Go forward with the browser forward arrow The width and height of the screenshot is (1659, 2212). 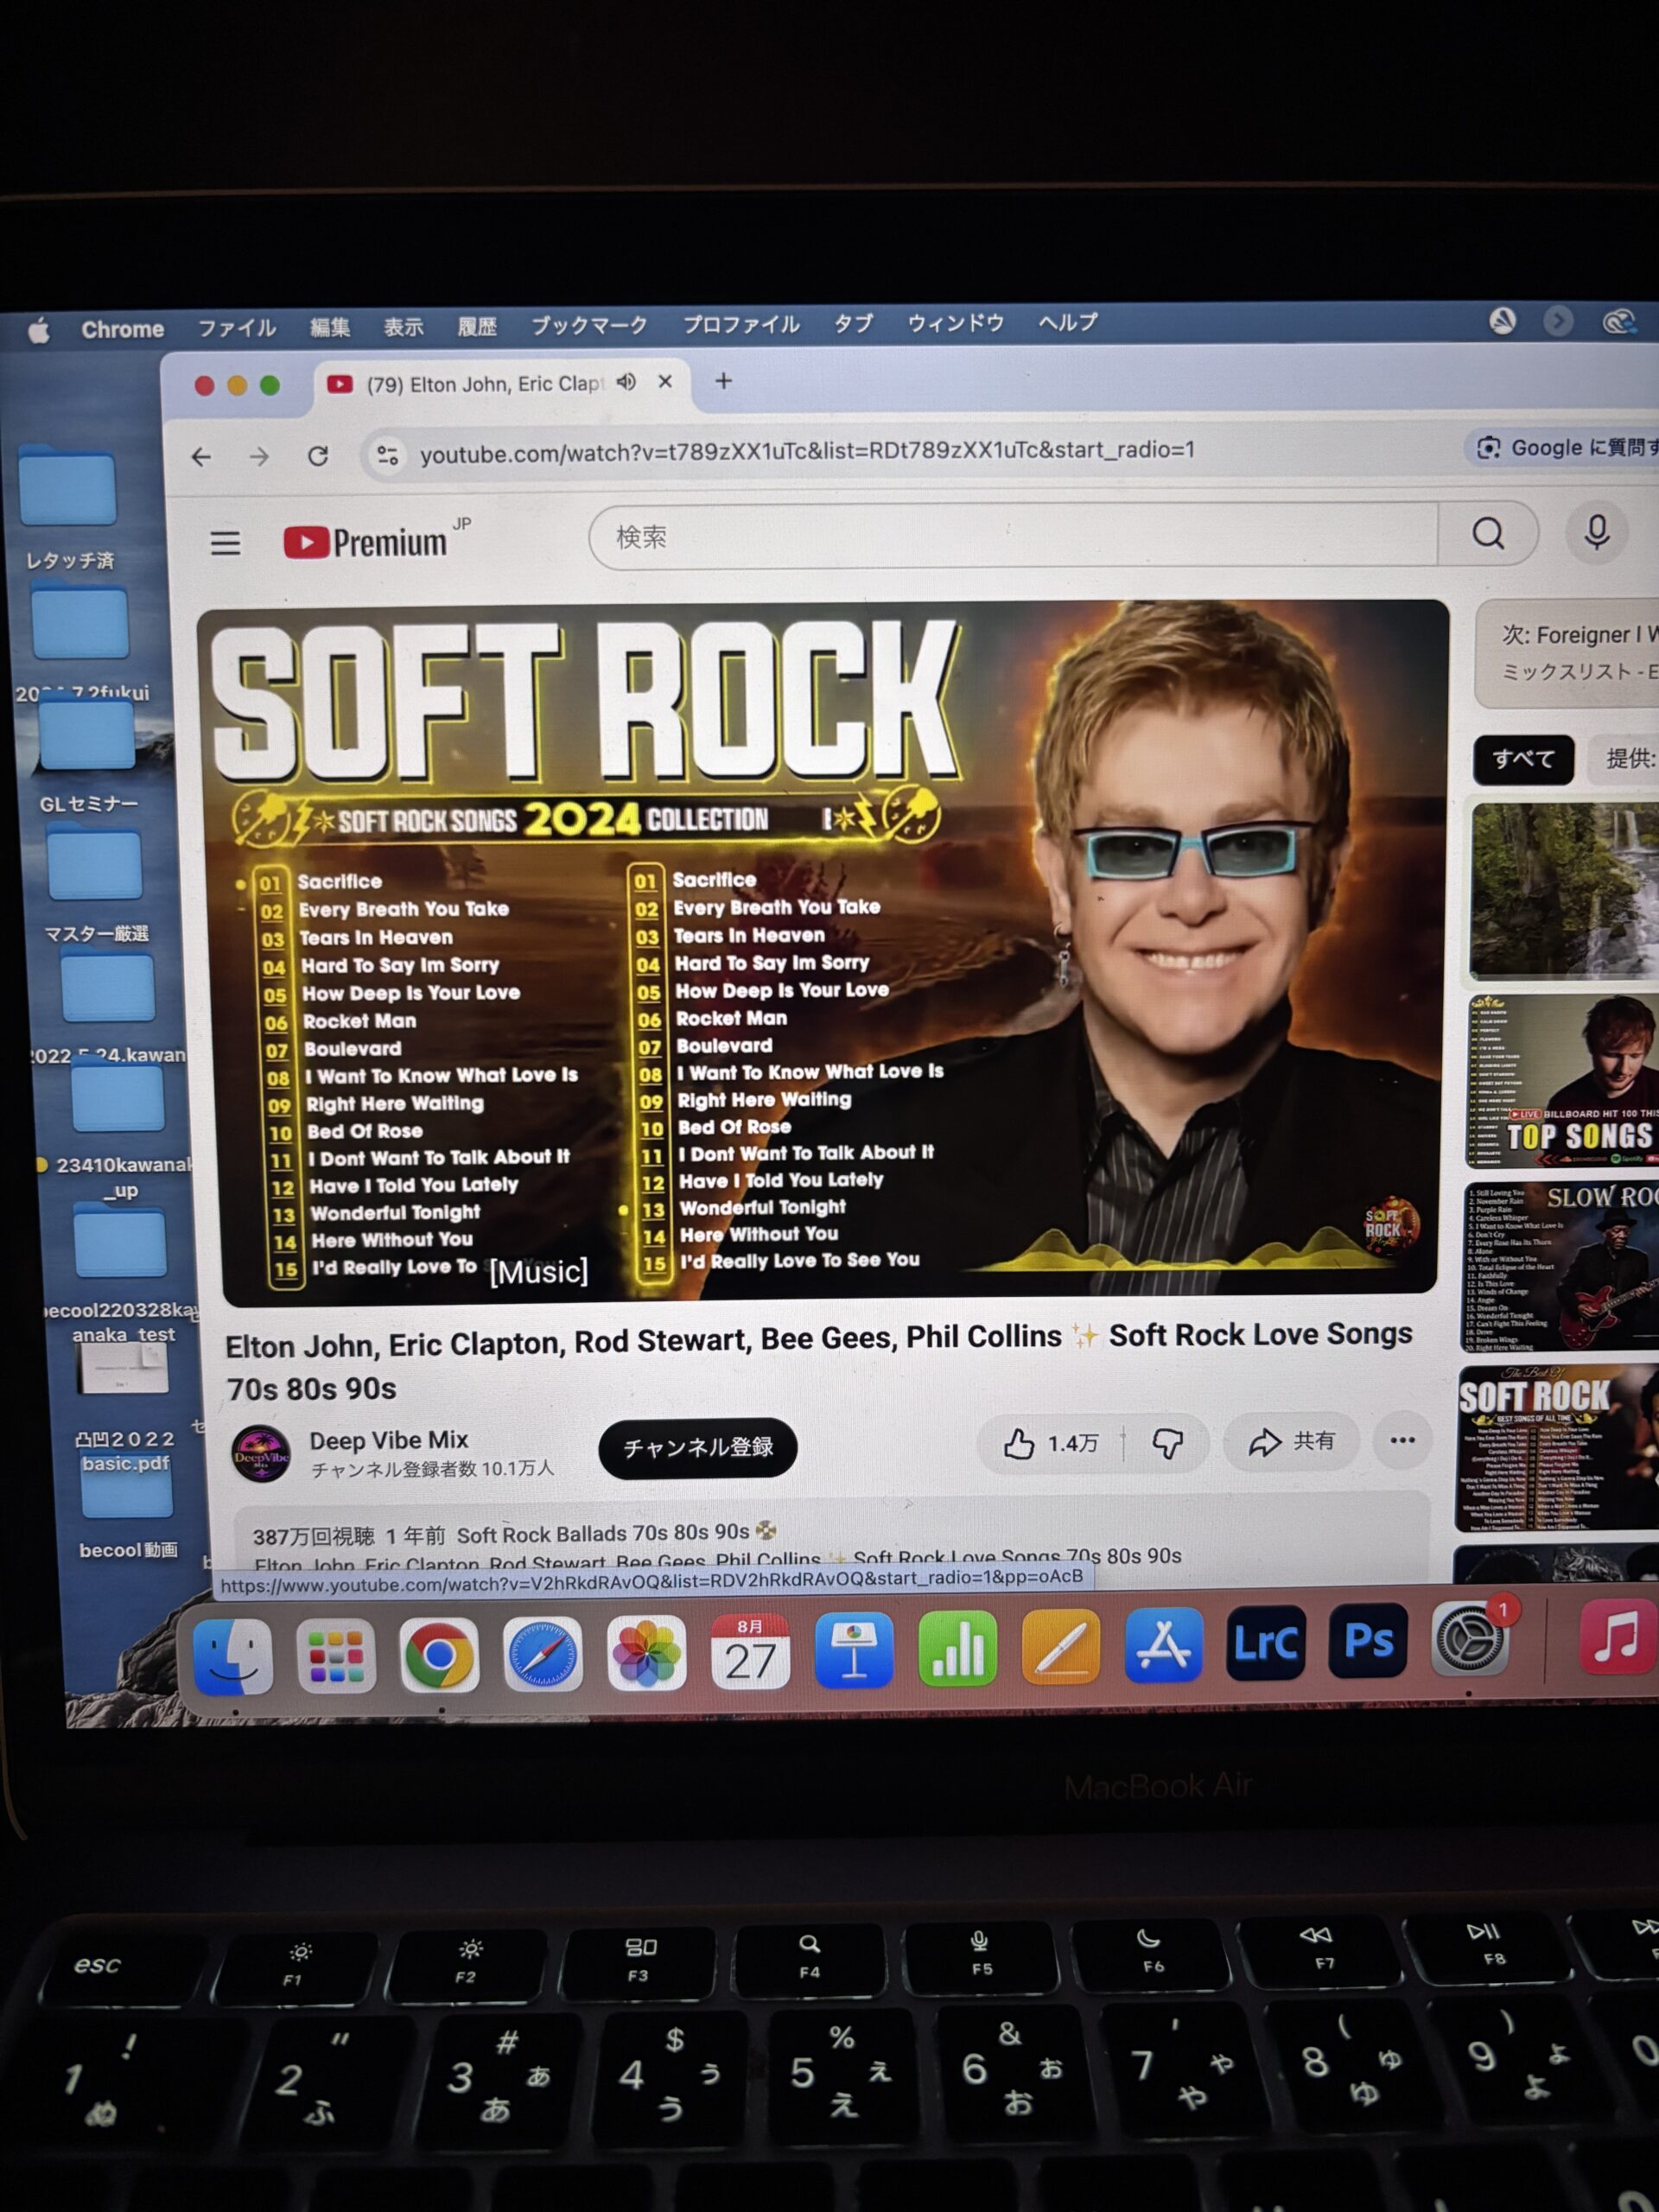pos(260,457)
